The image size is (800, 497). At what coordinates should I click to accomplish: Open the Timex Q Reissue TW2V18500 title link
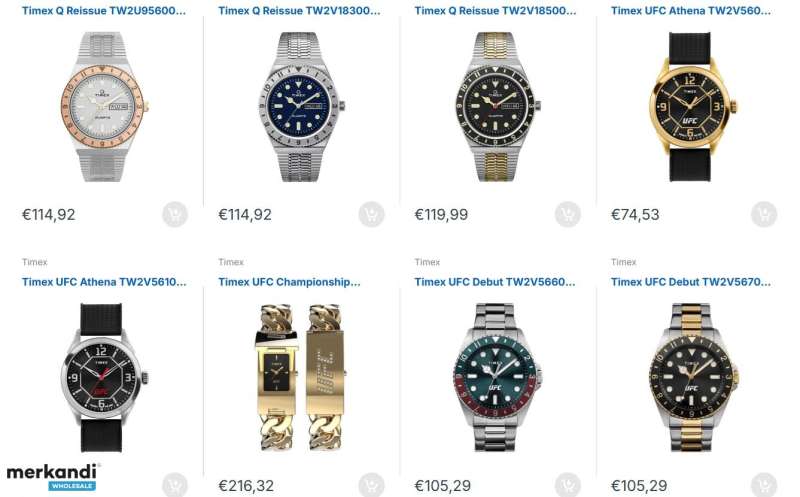495,11
